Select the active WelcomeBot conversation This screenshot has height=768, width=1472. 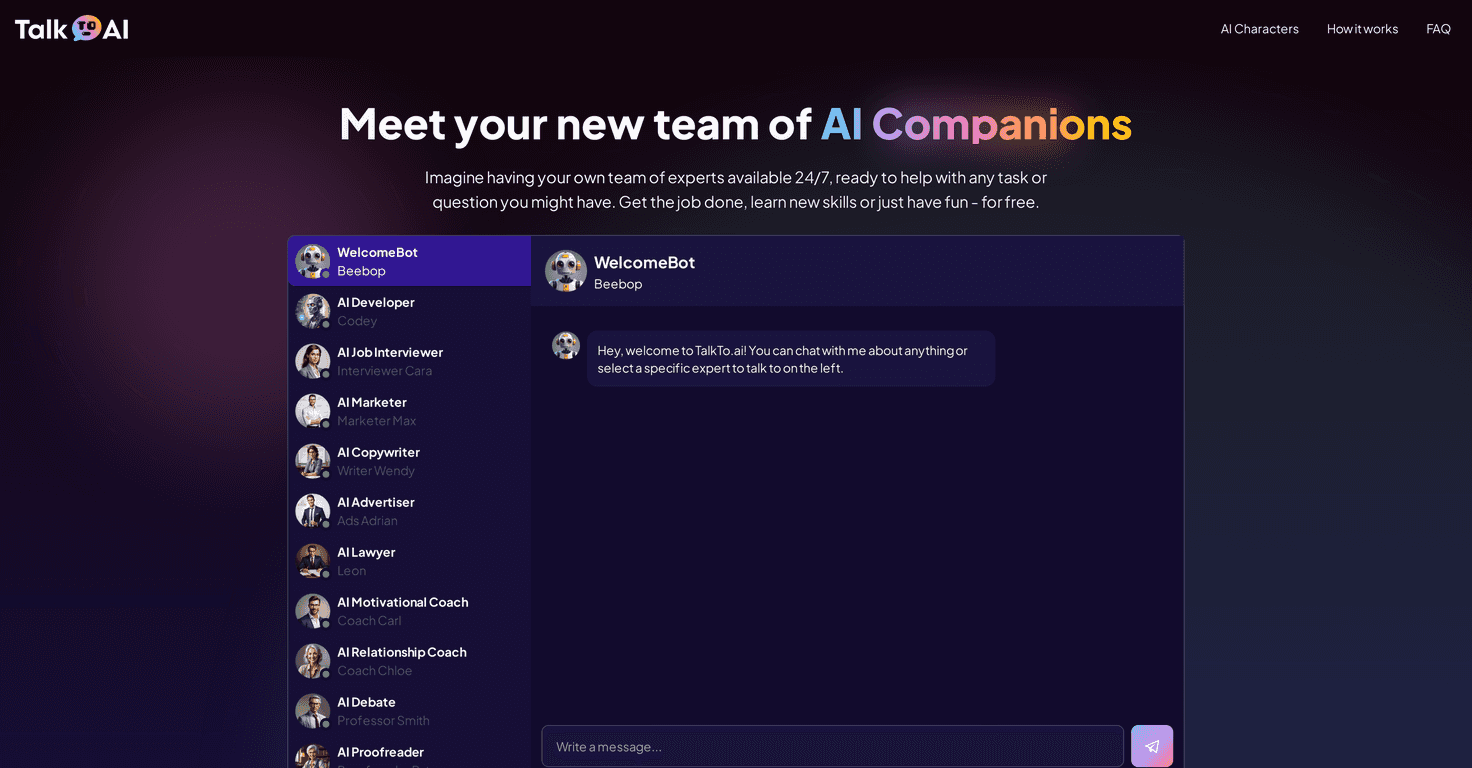409,260
